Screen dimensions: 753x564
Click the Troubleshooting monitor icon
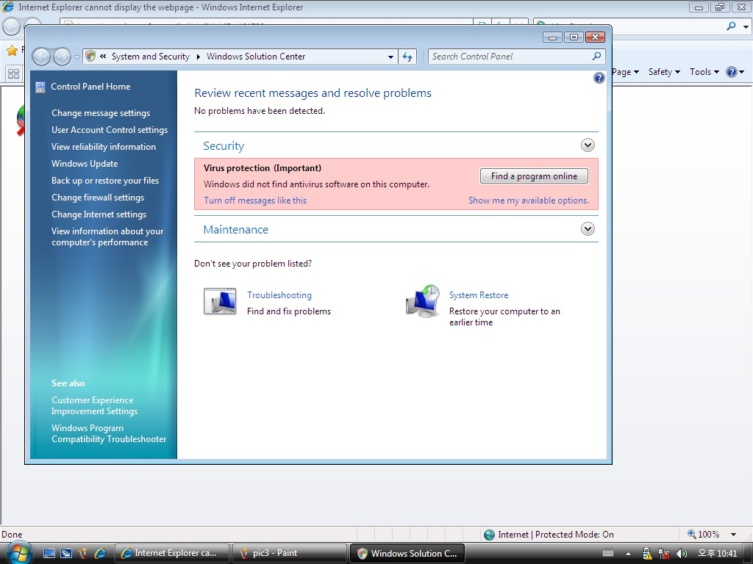[220, 301]
